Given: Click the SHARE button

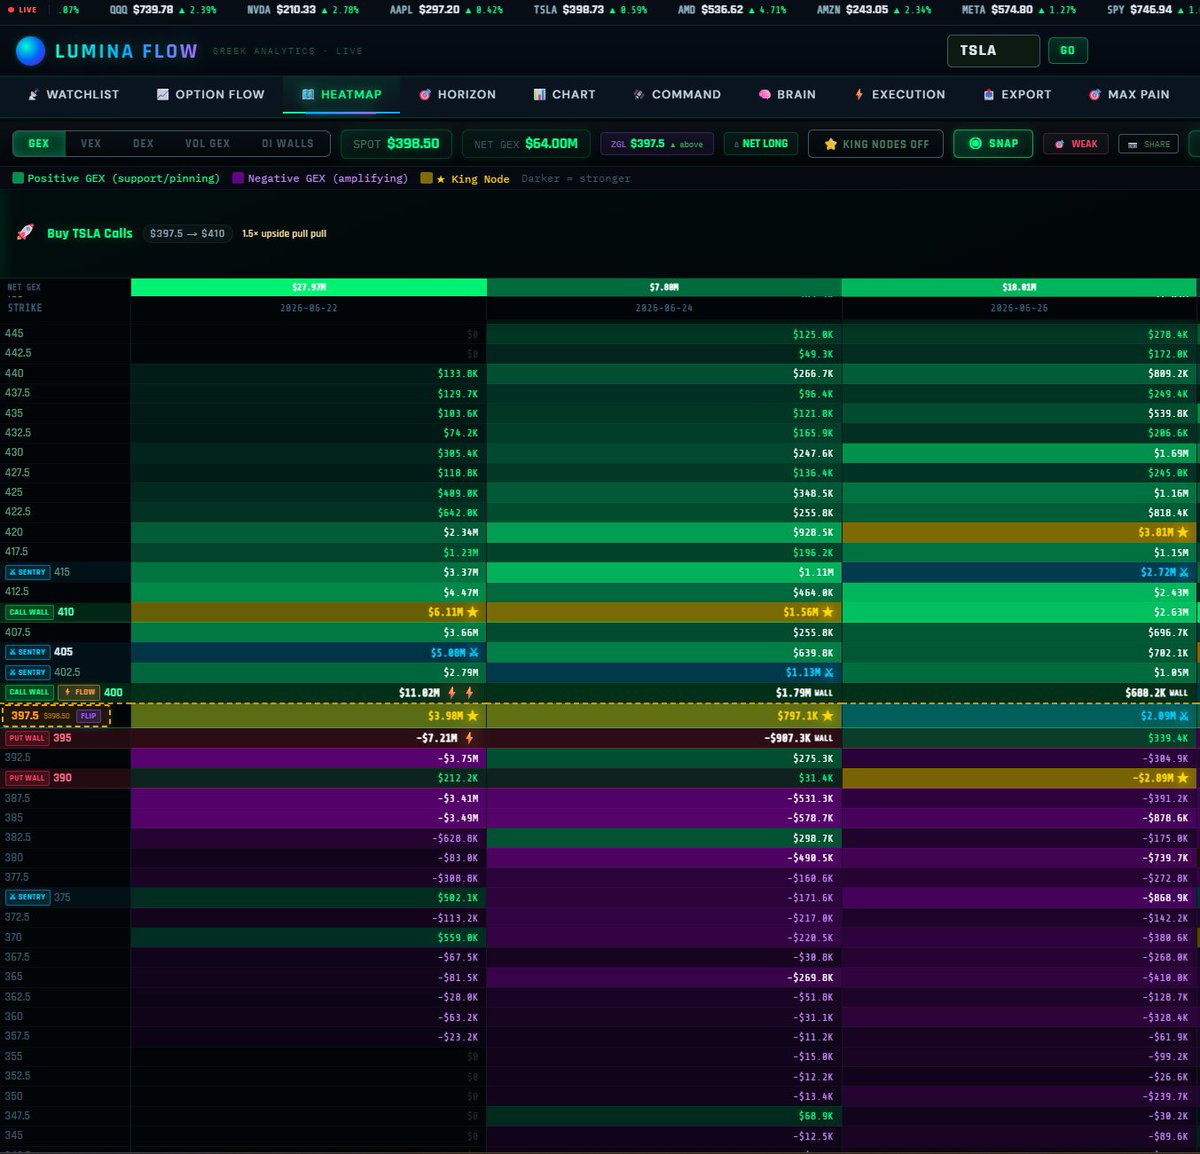Looking at the screenshot, I should tap(1148, 144).
